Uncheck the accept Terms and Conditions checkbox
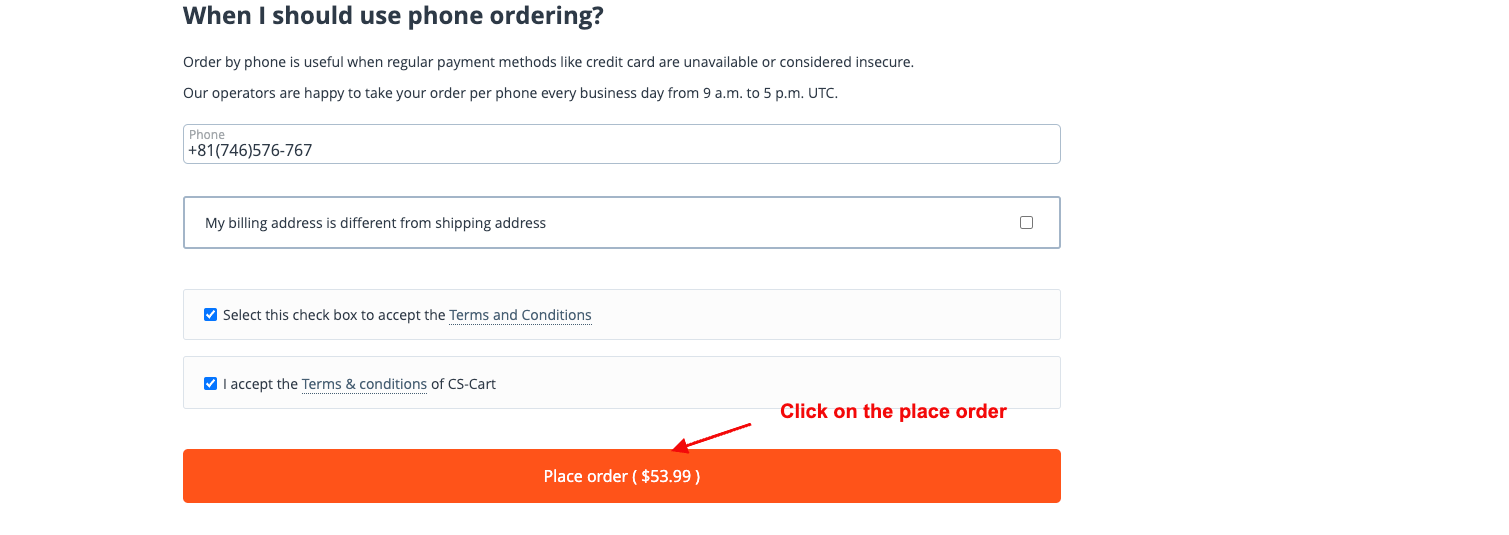Viewport: 1509px width, 535px height. [x=210, y=315]
